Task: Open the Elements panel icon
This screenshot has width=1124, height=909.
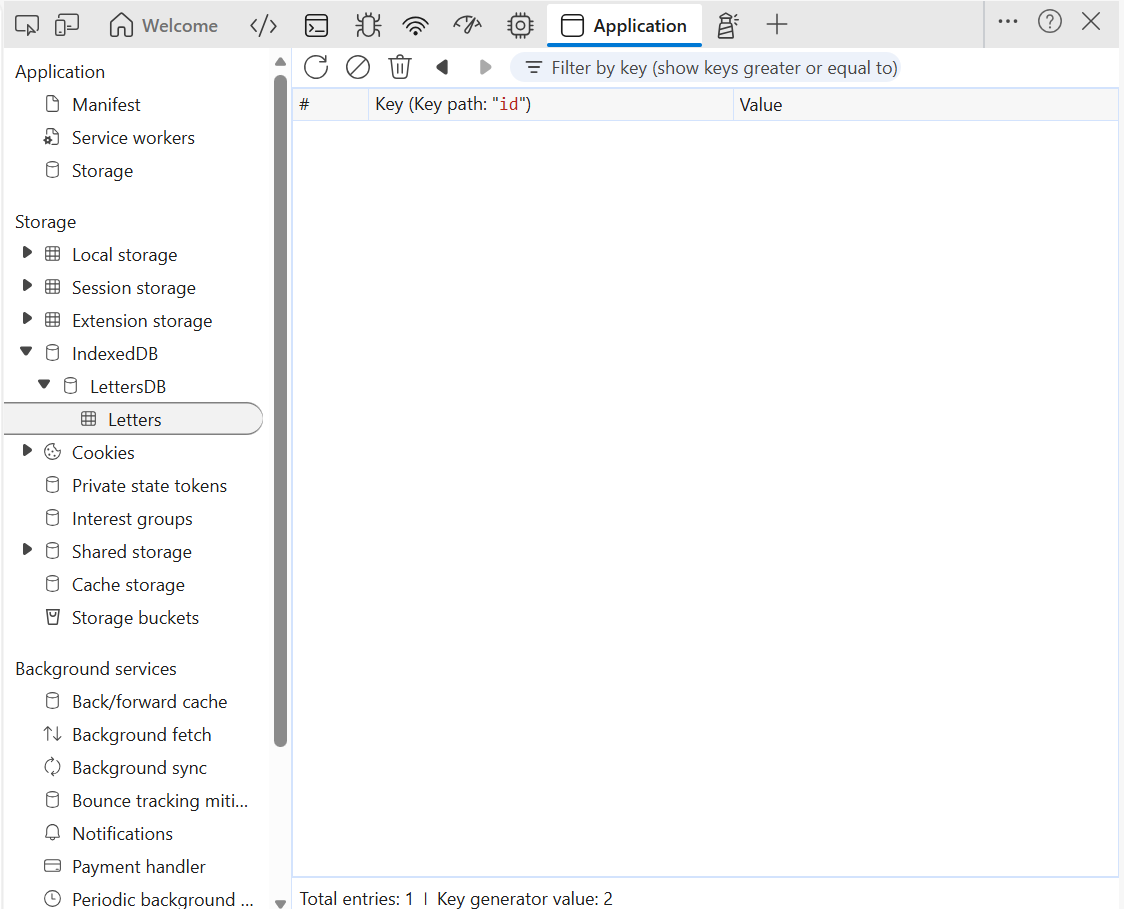Action: 263,25
